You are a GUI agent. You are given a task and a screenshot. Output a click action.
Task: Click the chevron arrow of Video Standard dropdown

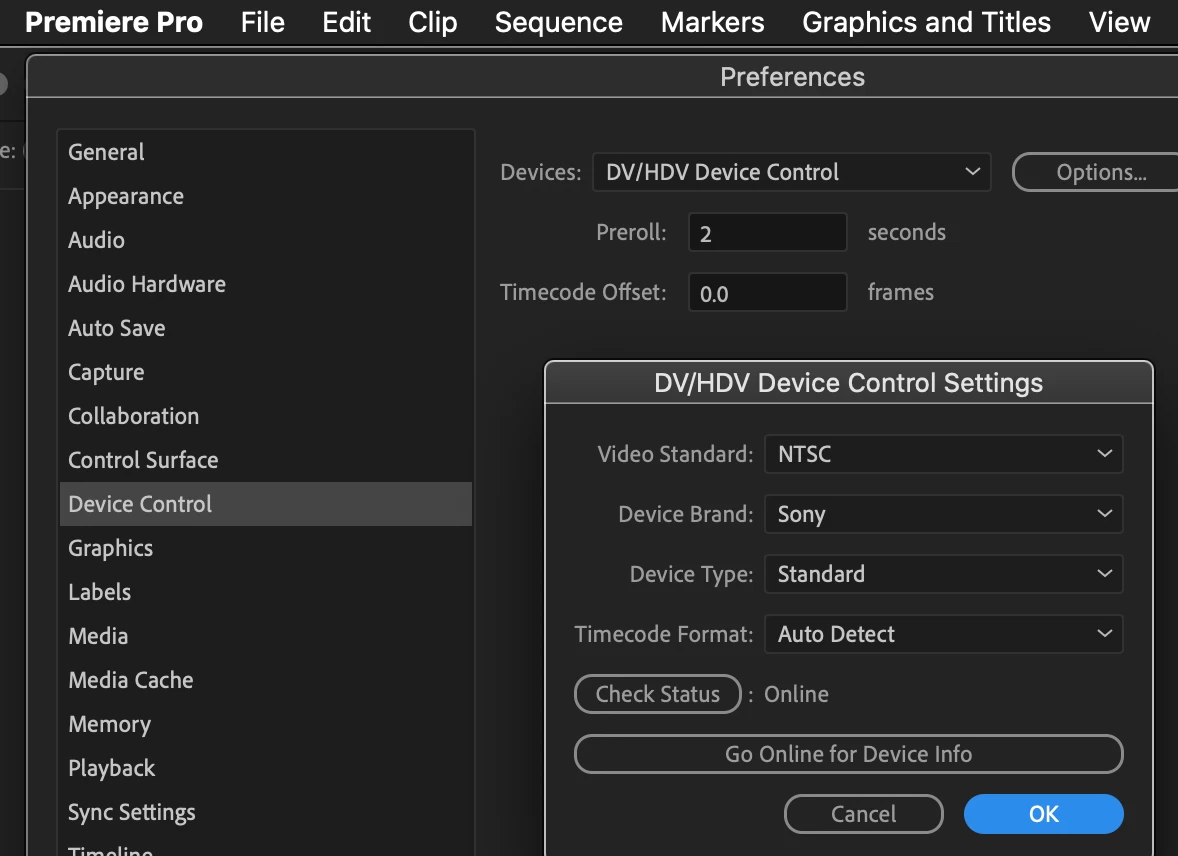1104,453
